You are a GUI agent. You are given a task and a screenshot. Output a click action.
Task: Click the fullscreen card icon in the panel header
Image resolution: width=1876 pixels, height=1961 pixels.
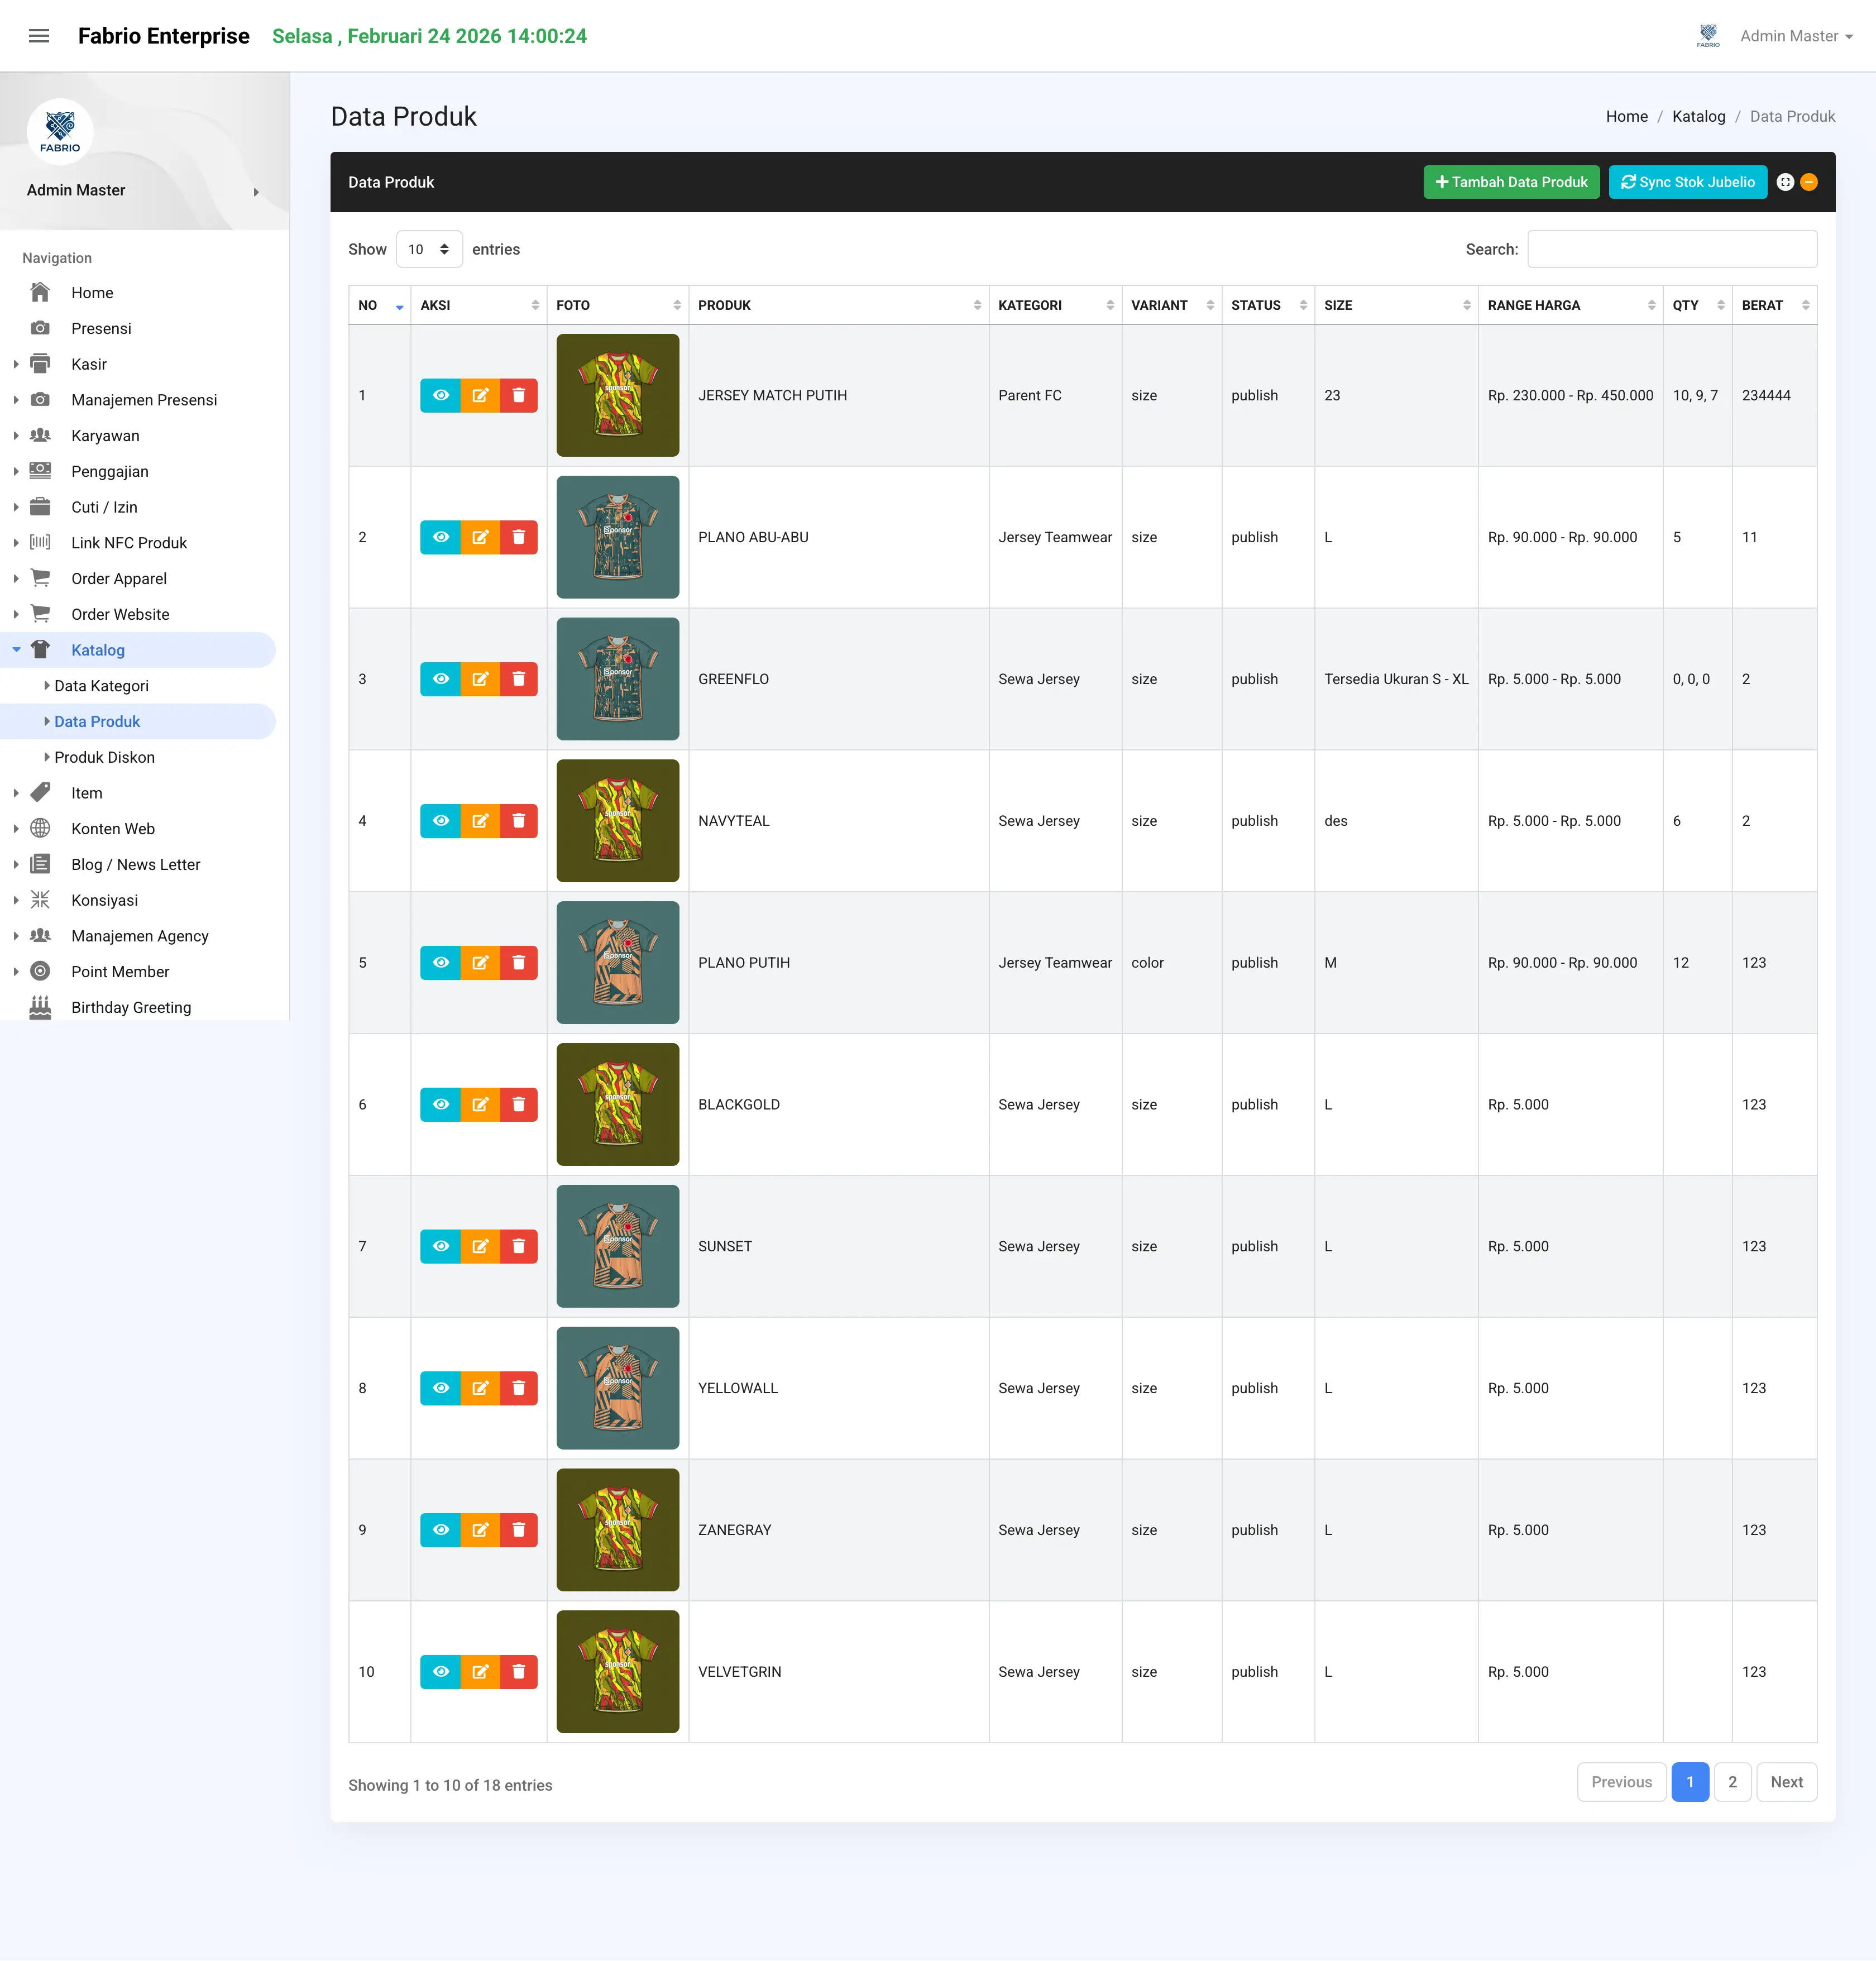(x=1785, y=182)
